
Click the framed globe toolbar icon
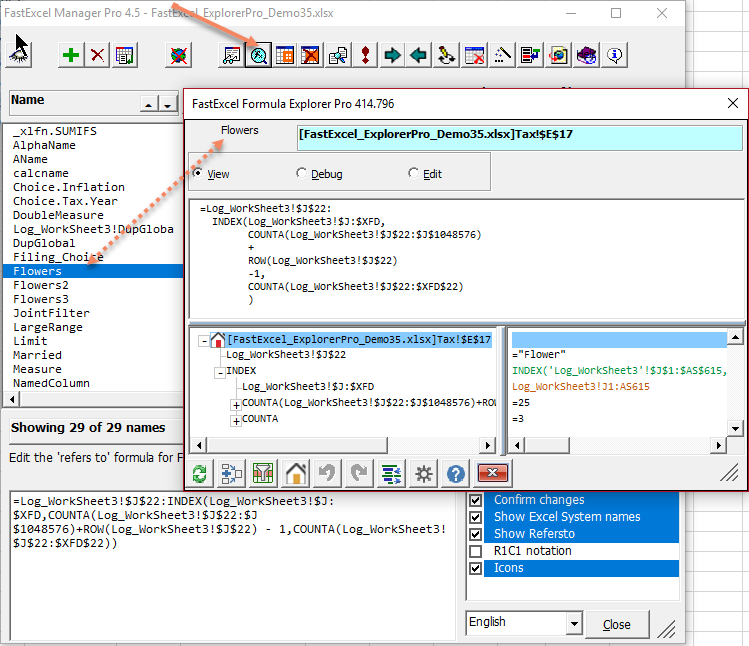[558, 55]
